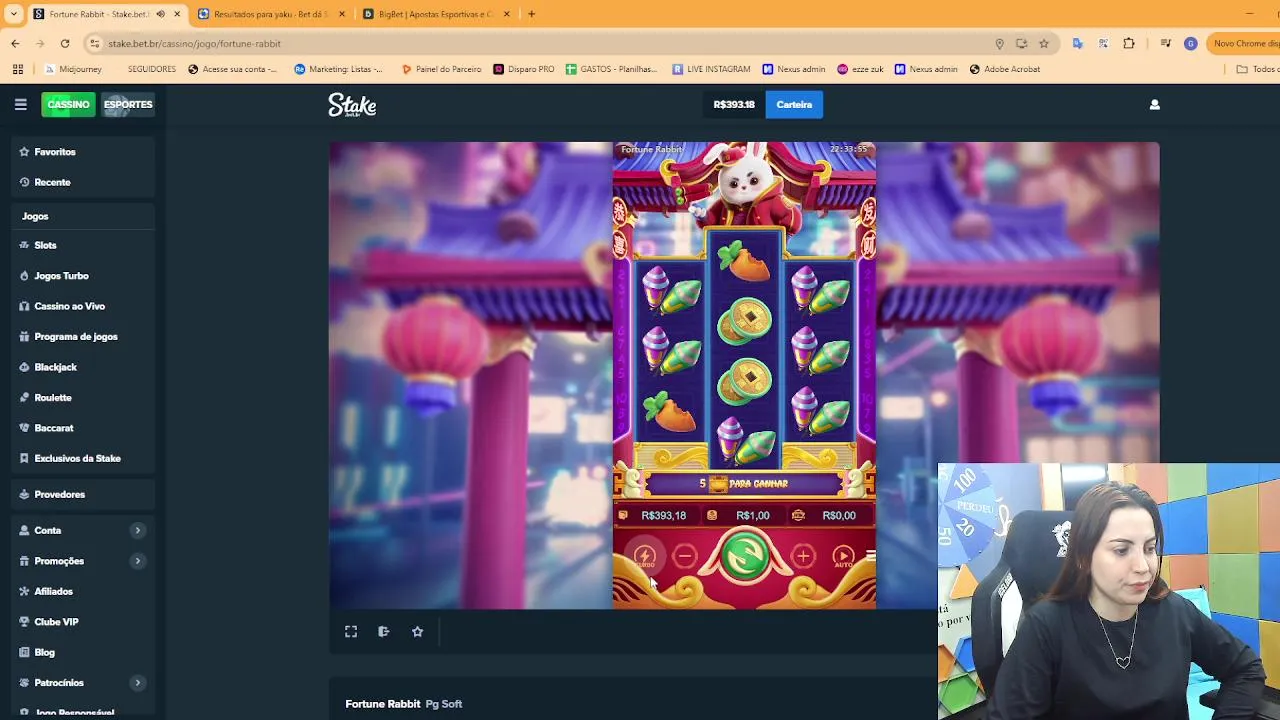The image size is (1280, 720).
Task: Add Fortune Rabbit to favorites star
Action: click(x=417, y=631)
